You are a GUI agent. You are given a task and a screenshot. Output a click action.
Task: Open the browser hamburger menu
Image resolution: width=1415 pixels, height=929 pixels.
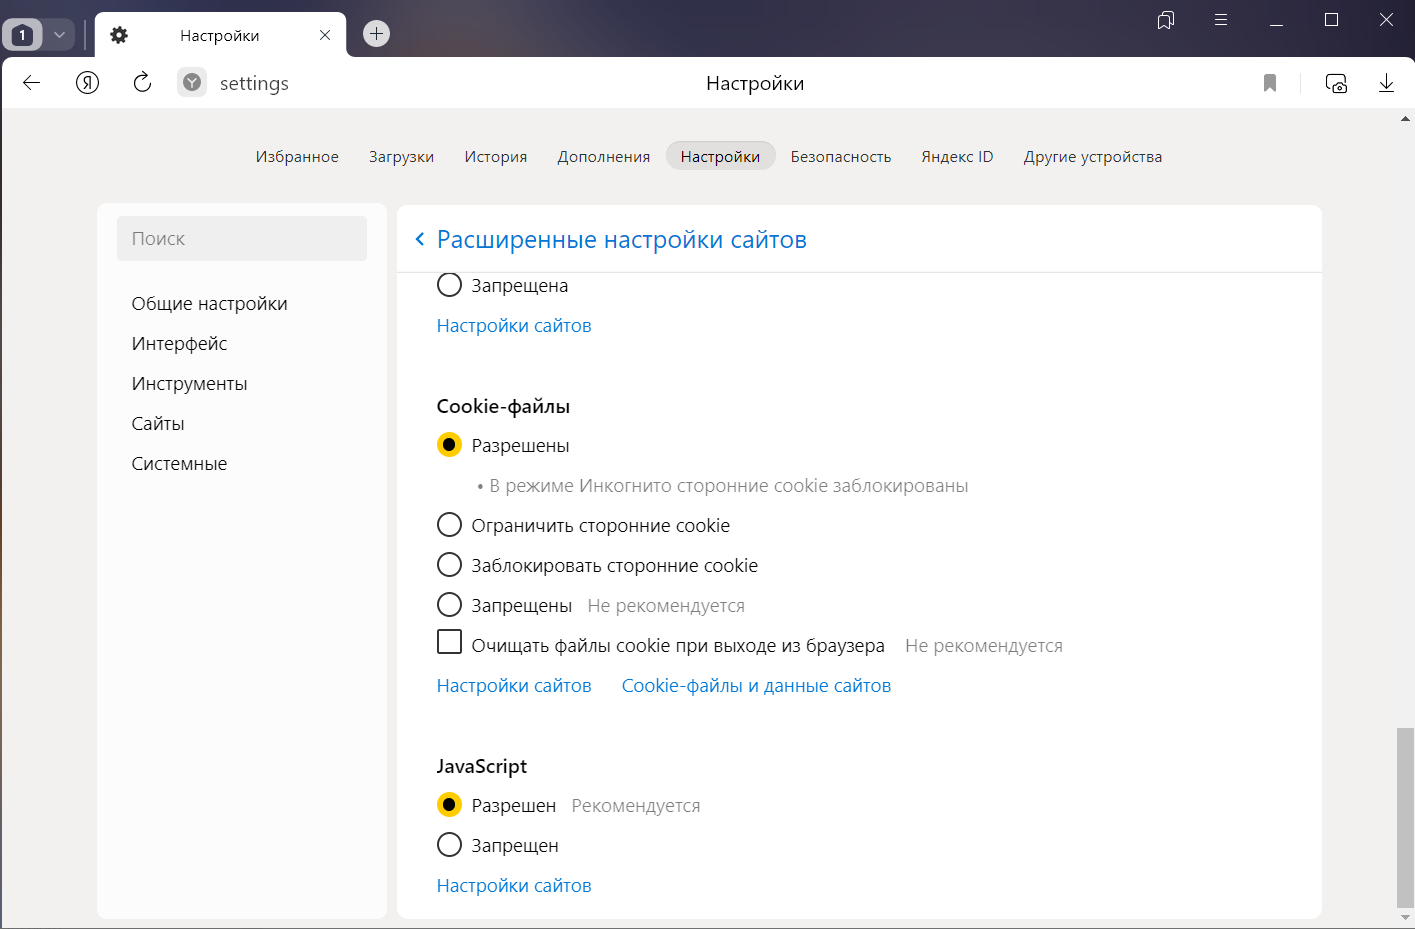click(x=1220, y=20)
